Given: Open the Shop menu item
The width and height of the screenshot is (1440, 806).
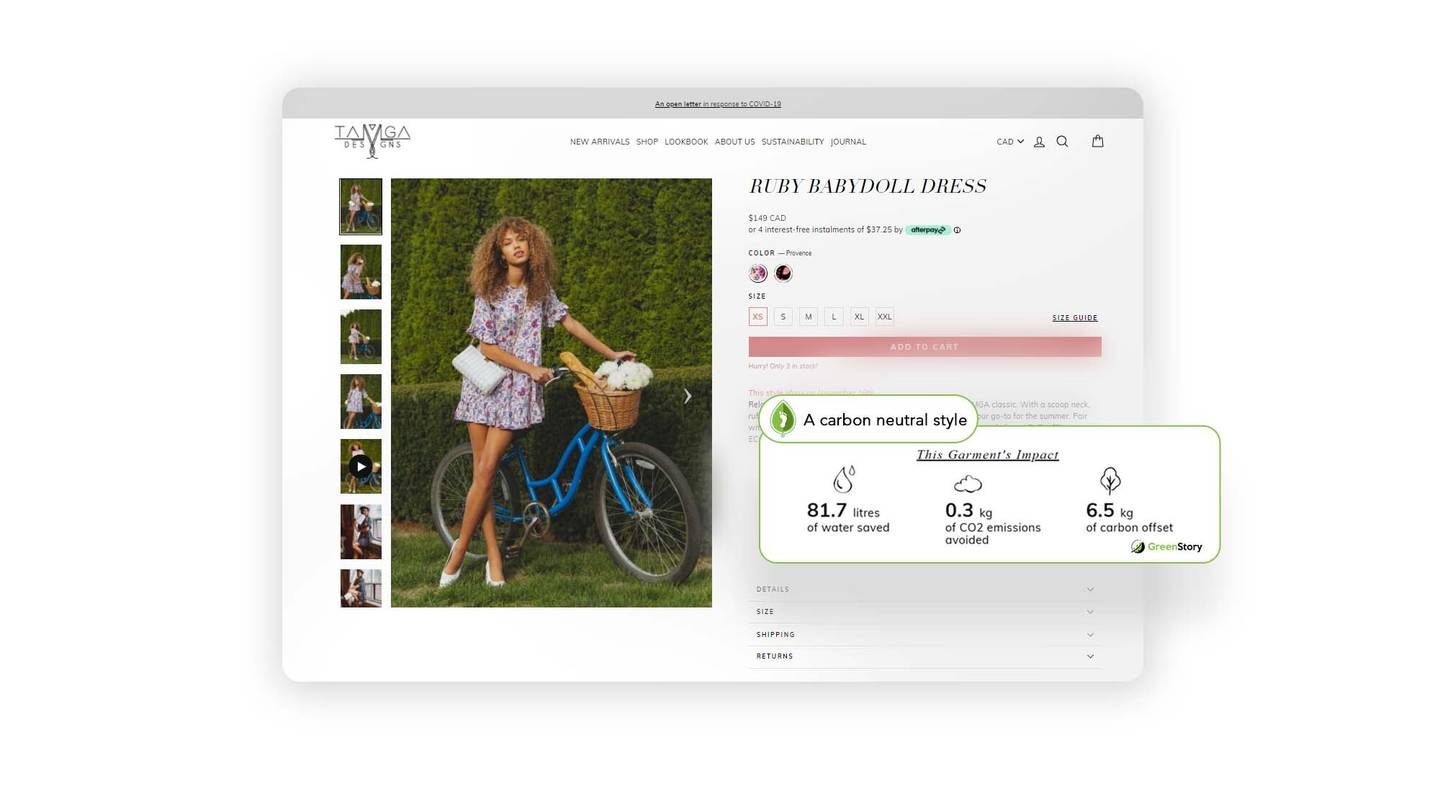Looking at the screenshot, I should (x=647, y=142).
